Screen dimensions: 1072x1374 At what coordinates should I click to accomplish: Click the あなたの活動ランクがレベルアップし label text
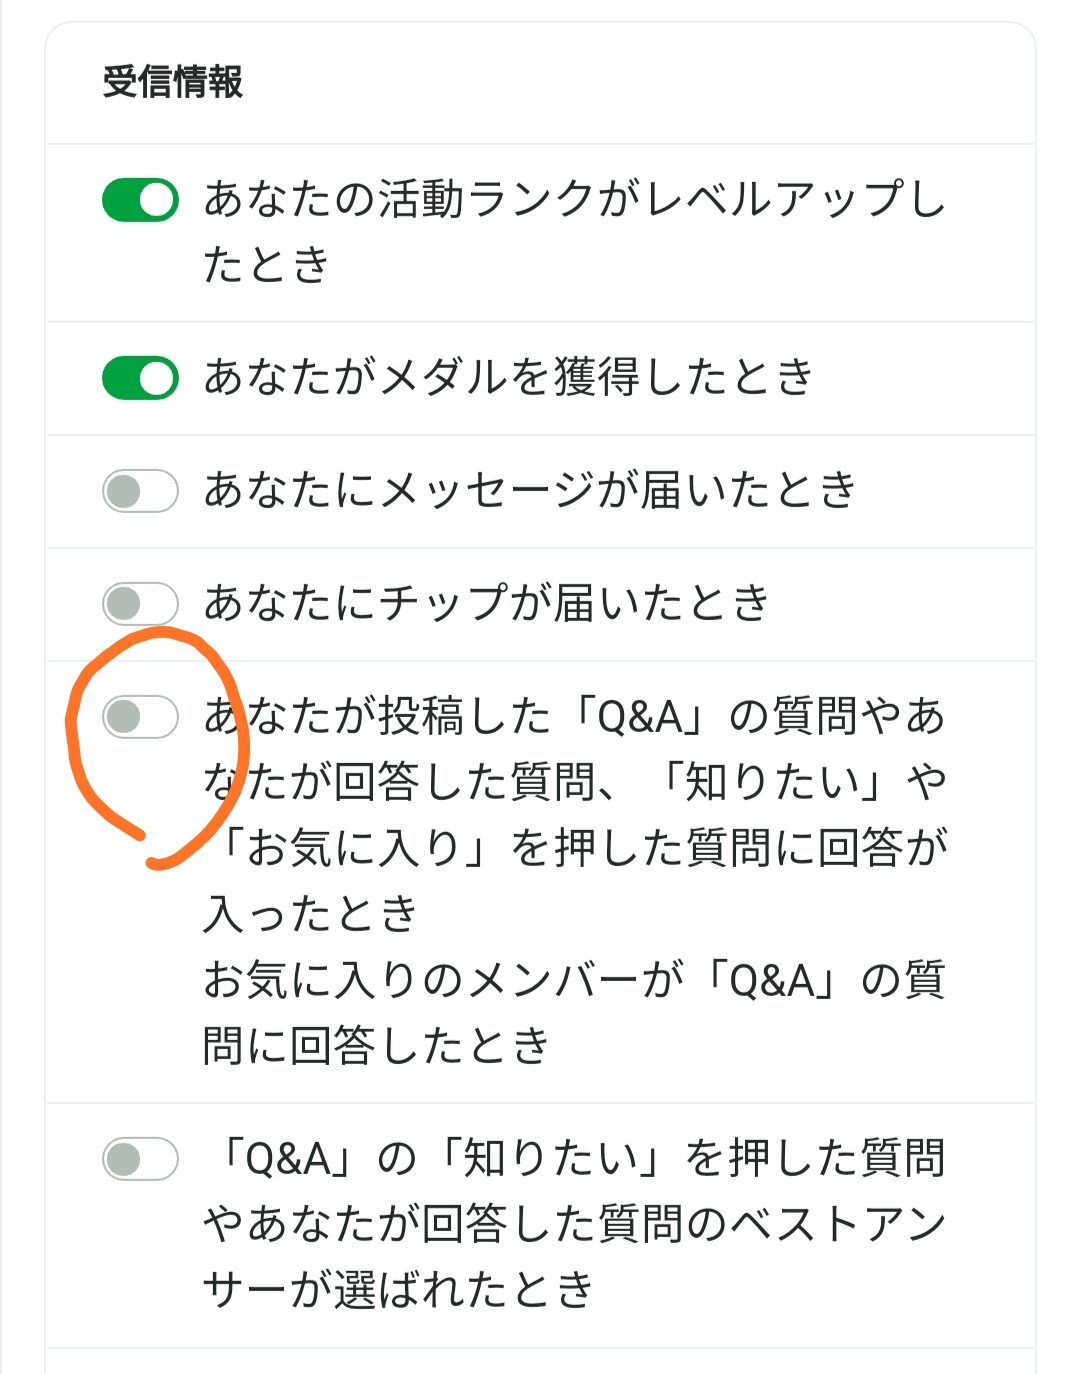point(574,200)
